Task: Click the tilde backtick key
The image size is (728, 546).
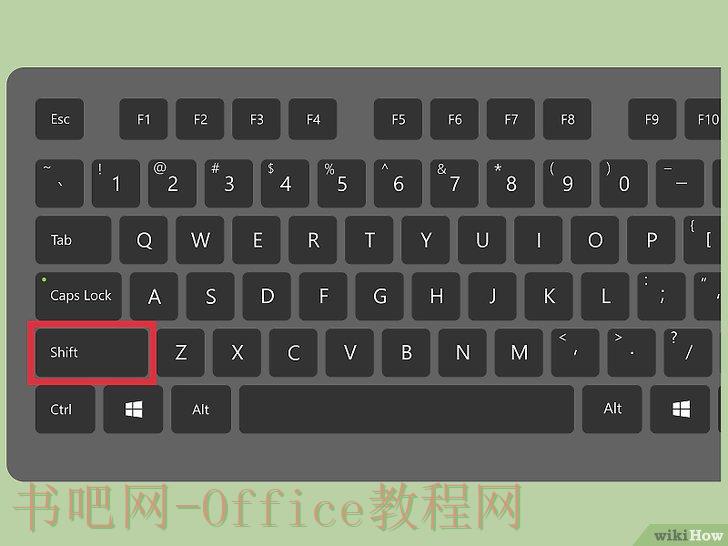Action: tap(59, 183)
